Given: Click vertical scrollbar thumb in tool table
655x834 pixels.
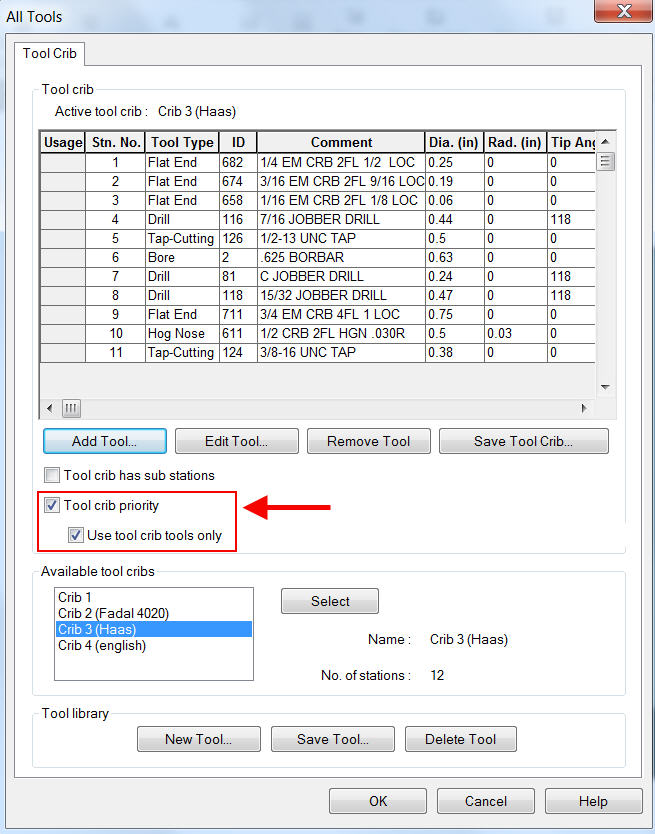Looking at the screenshot, I should pos(605,161).
